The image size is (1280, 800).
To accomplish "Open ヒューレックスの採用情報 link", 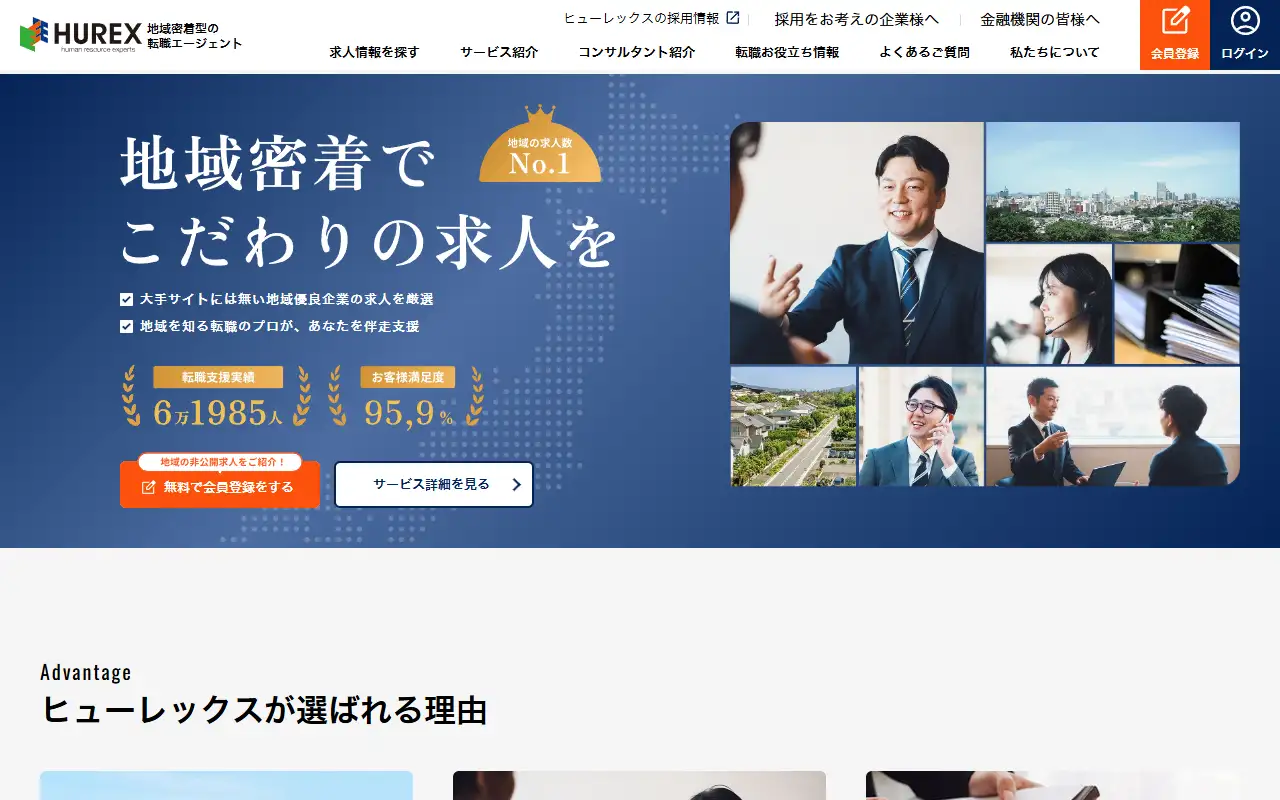I will pyautogui.click(x=651, y=18).
